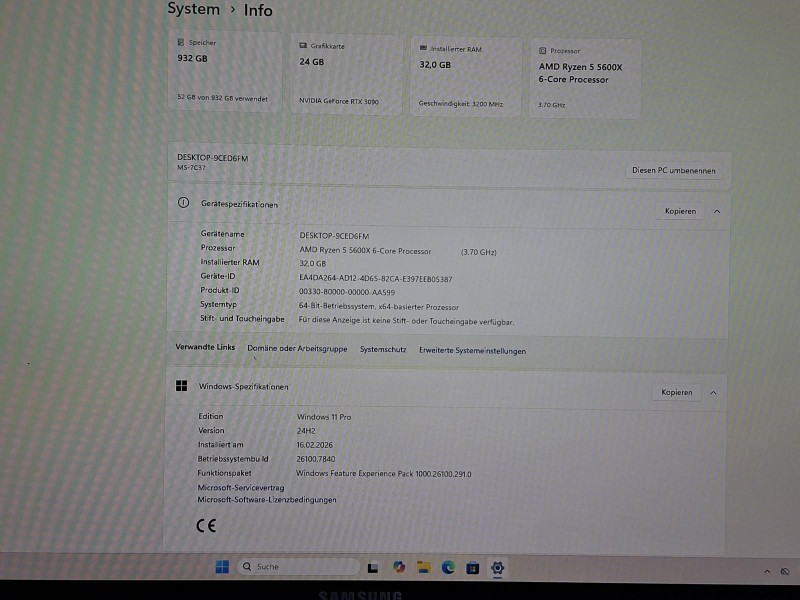Screen dimensions: 800x600
Task: Open the Windows Start menu
Action: pyautogui.click(x=222, y=567)
